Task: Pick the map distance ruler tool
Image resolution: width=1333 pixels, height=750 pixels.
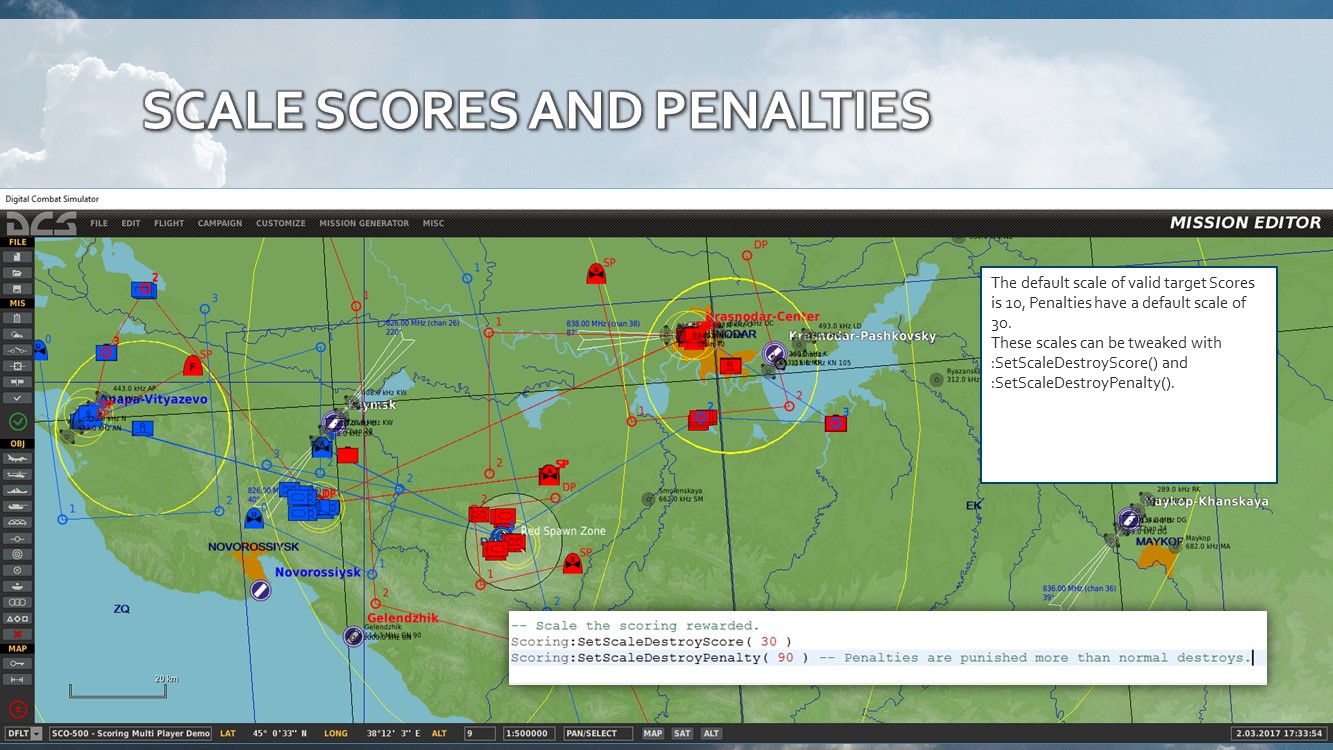Action: 17,679
